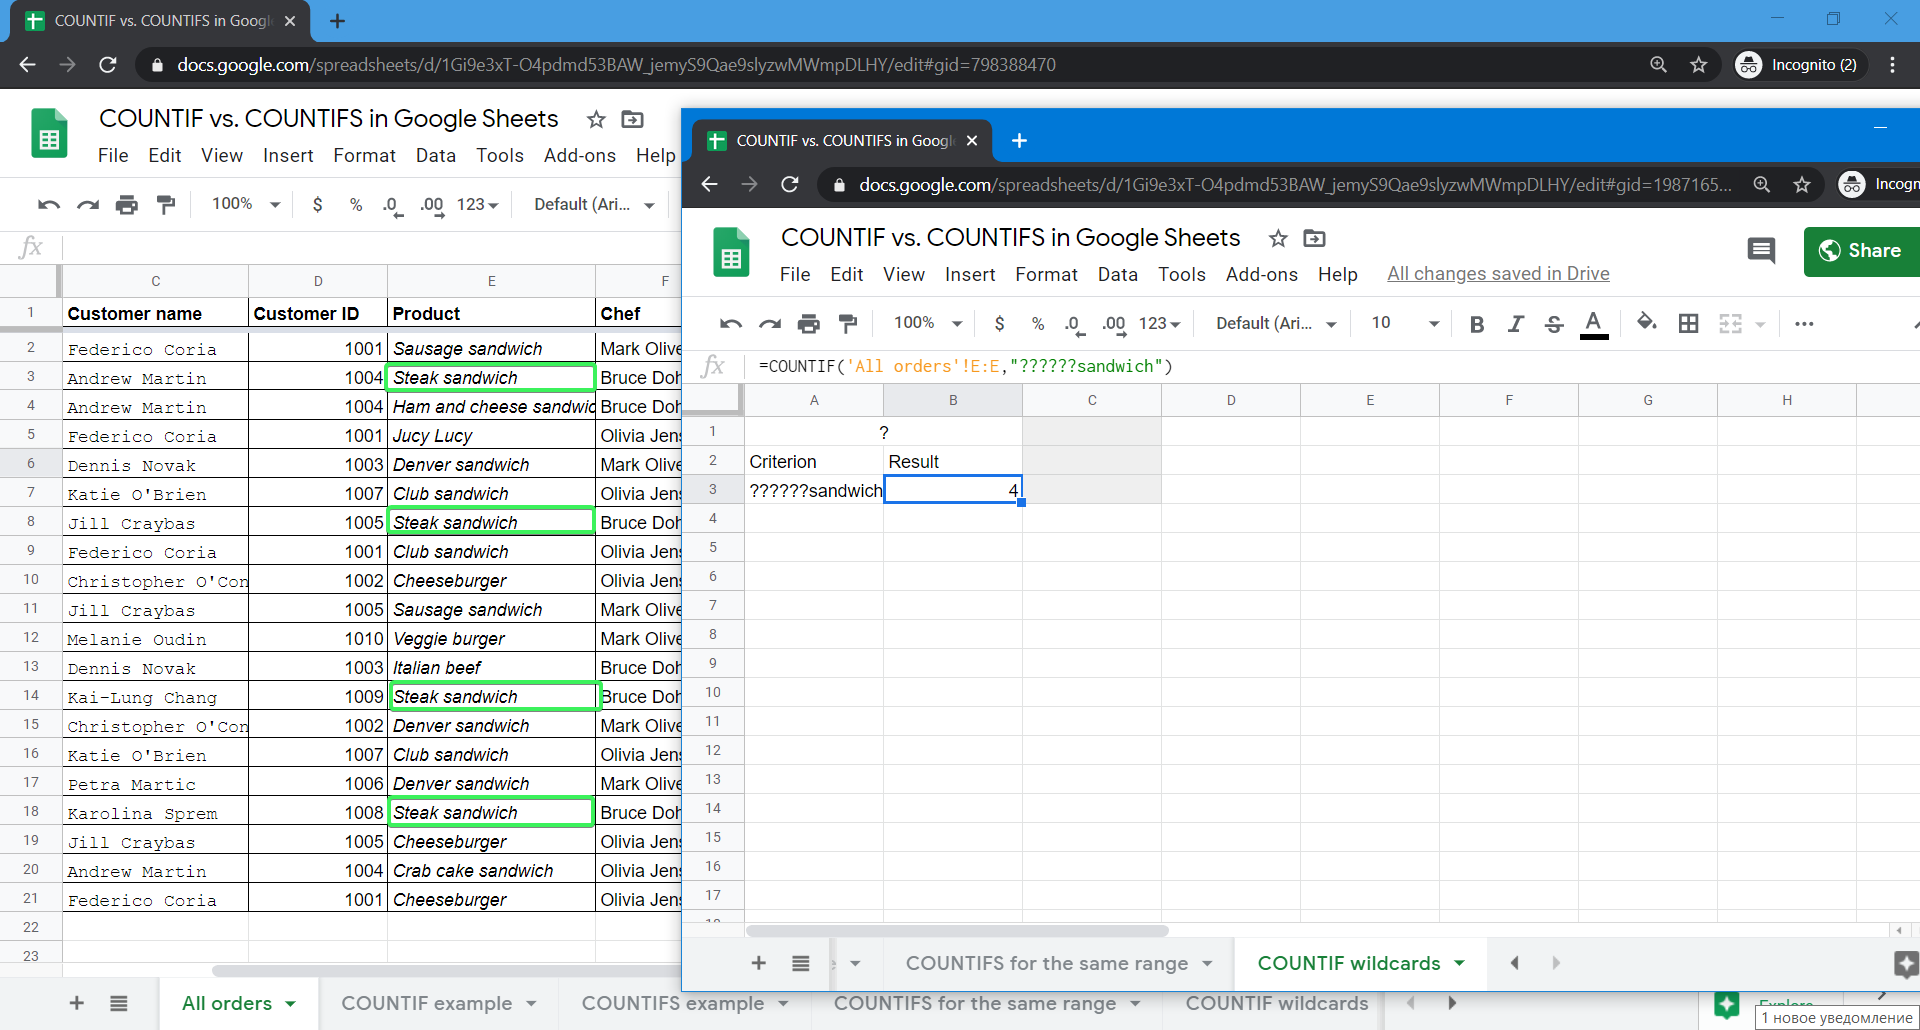Open comment history in front window
1920x1030 pixels.
pyautogui.click(x=1761, y=250)
